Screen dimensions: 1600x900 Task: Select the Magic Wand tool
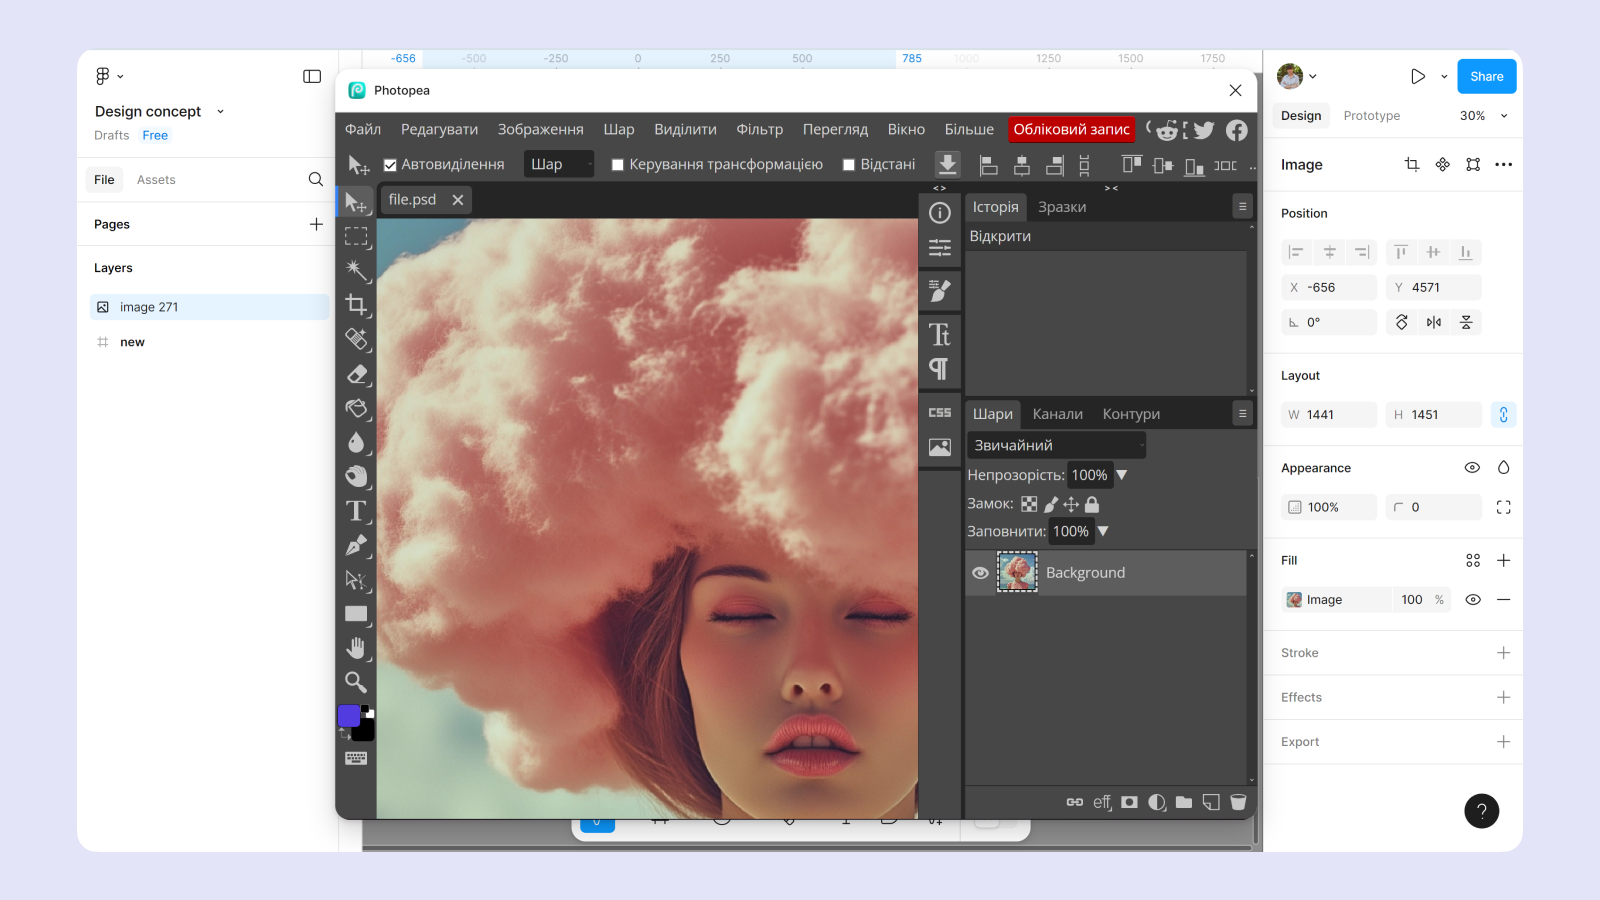click(356, 269)
